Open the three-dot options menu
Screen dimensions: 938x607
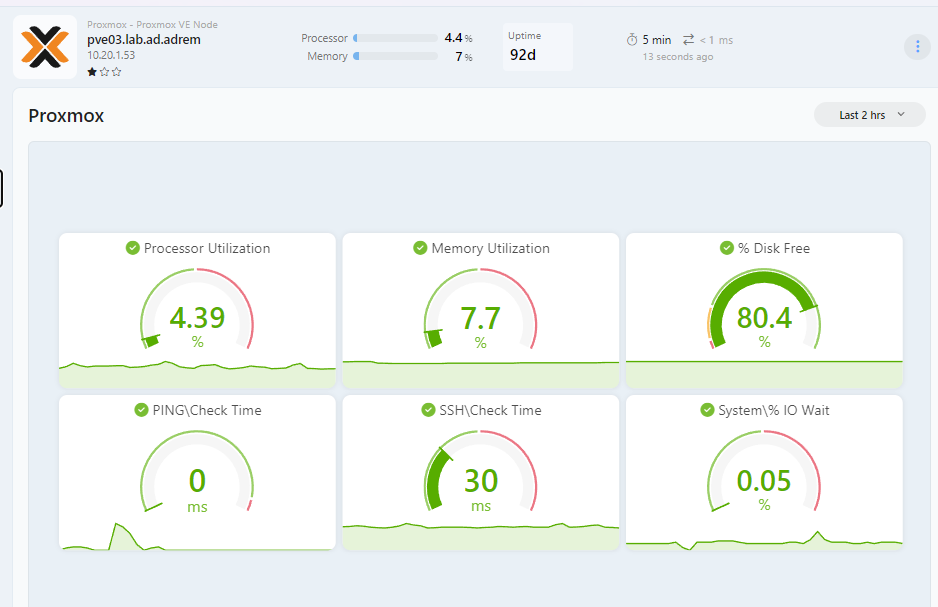point(917,47)
